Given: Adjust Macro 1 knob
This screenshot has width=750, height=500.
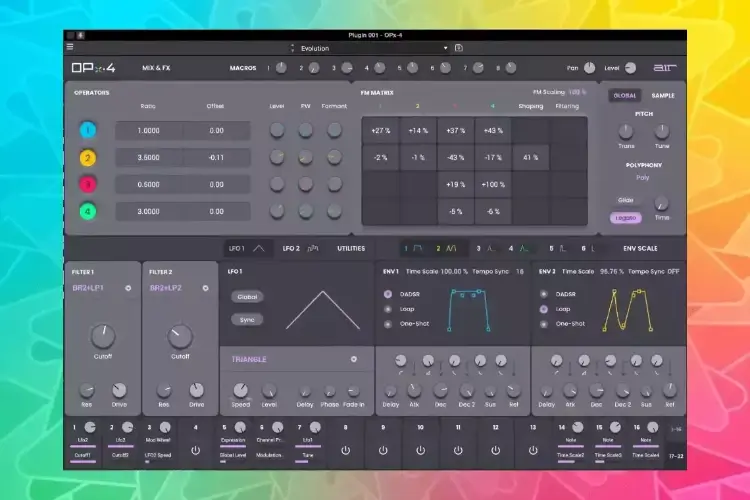Looking at the screenshot, I should 281,68.
